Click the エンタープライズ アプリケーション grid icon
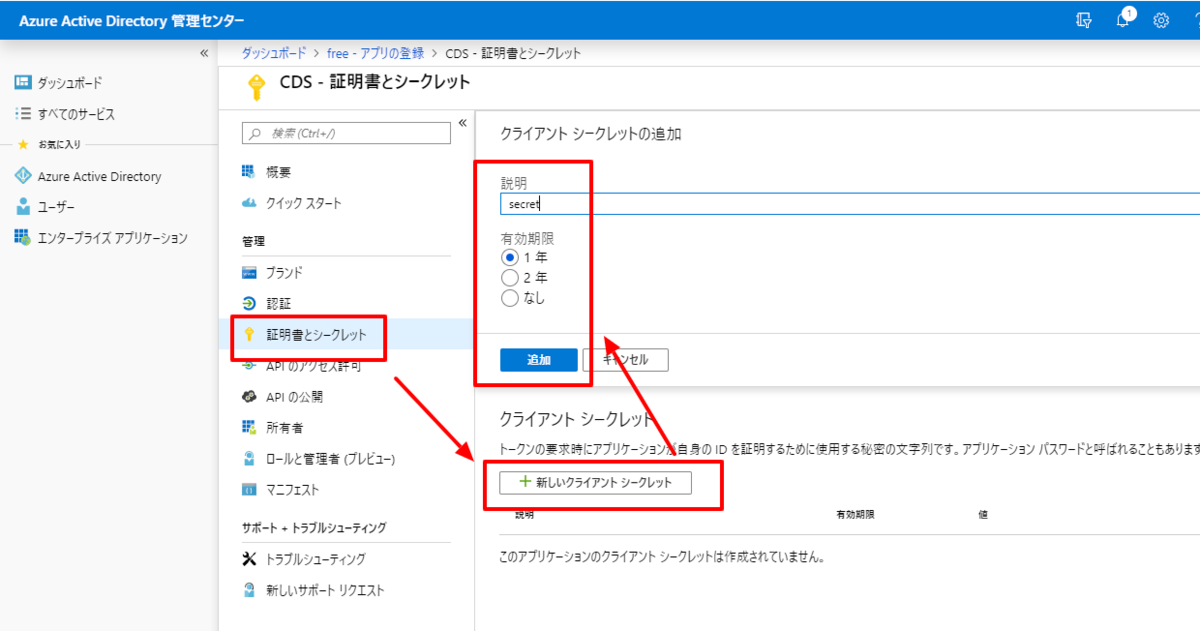This screenshot has height=631, width=1200. click(23, 238)
